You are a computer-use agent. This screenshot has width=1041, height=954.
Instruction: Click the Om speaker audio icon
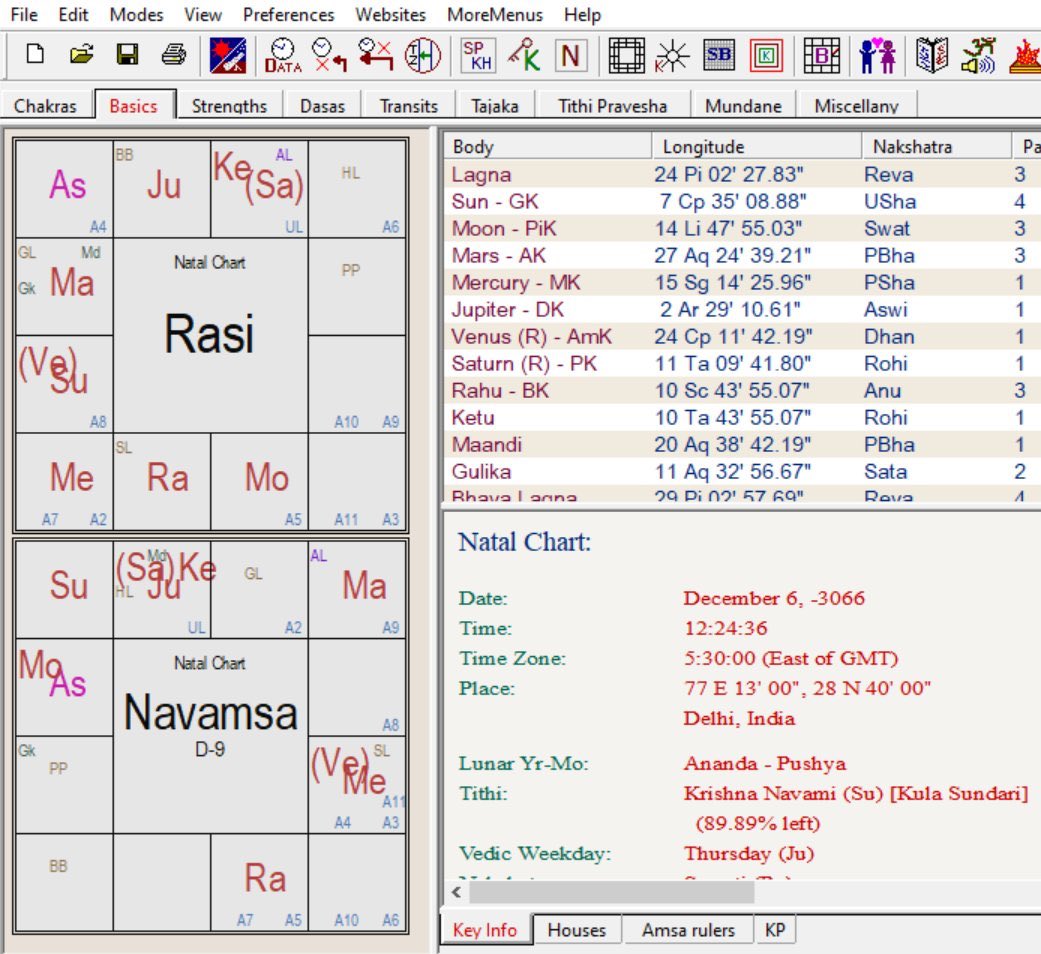coord(979,55)
